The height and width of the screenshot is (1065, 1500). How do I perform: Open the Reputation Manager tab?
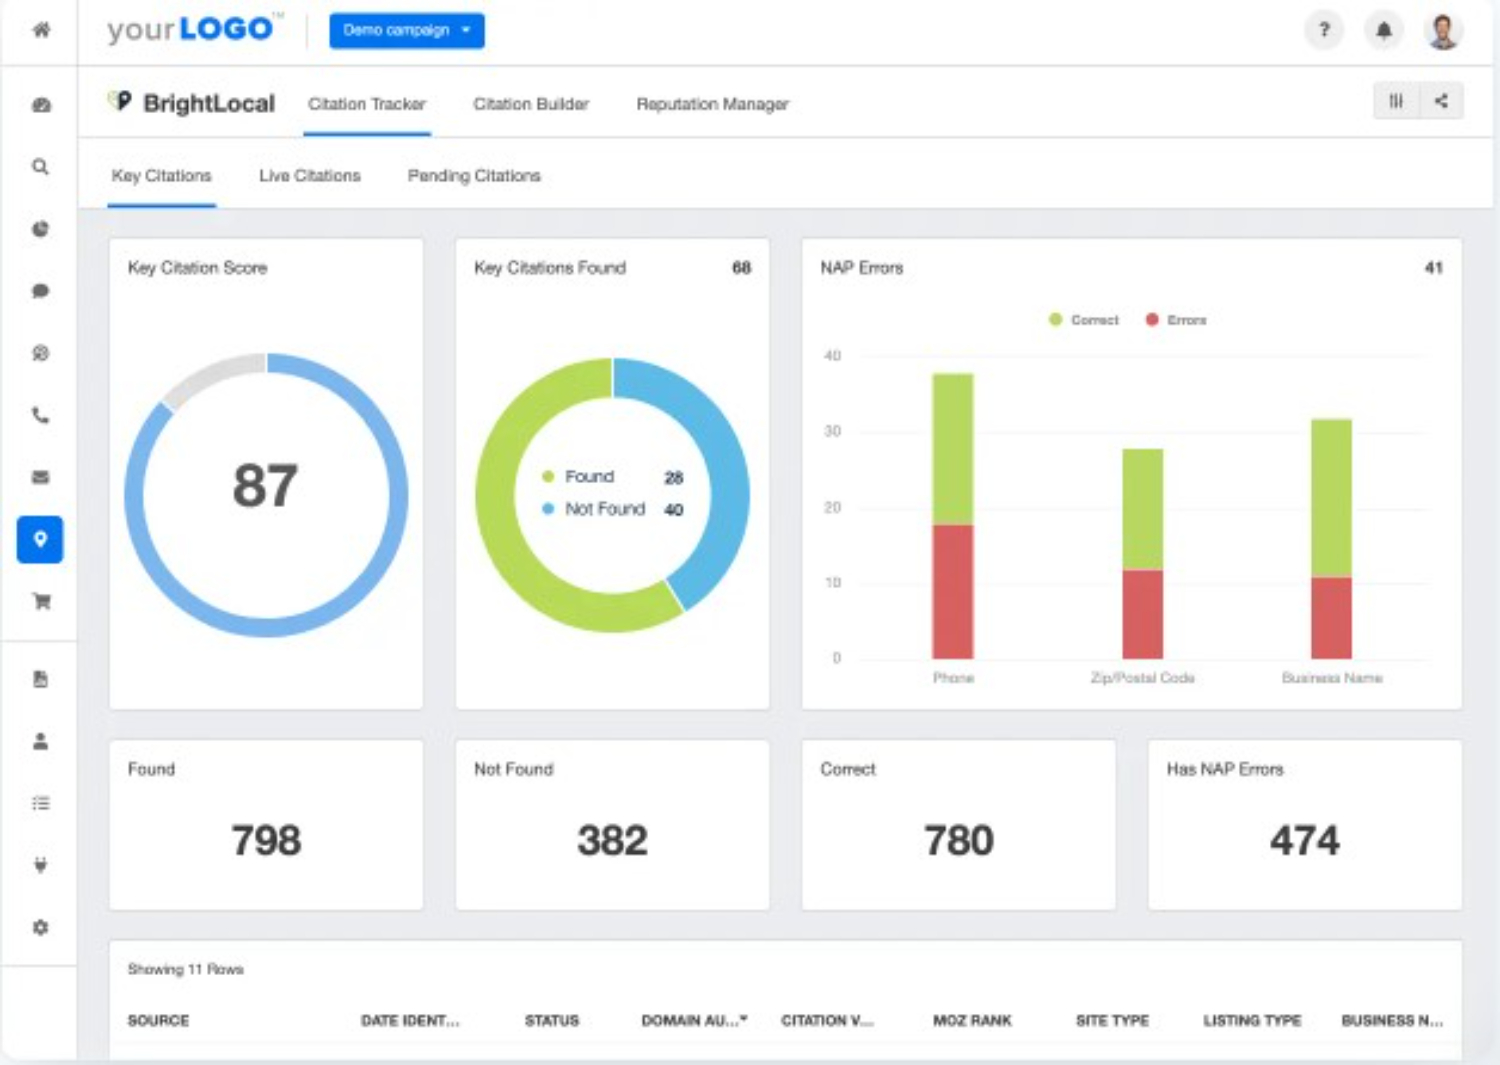coord(712,104)
